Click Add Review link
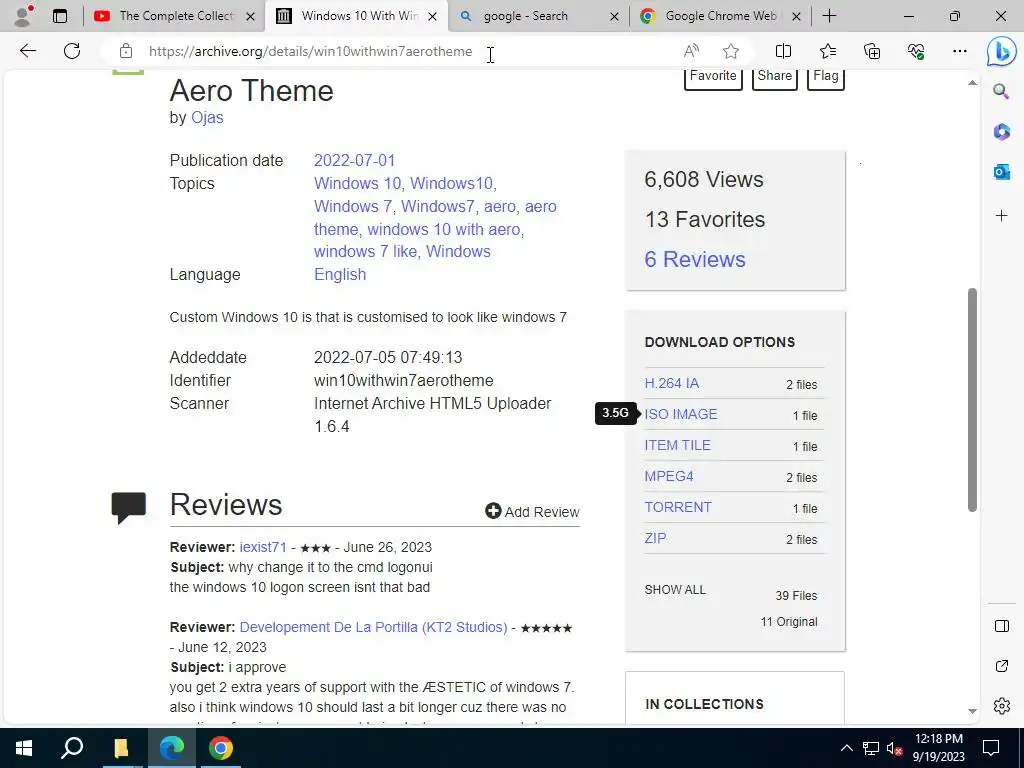This screenshot has width=1024, height=768. (x=532, y=512)
